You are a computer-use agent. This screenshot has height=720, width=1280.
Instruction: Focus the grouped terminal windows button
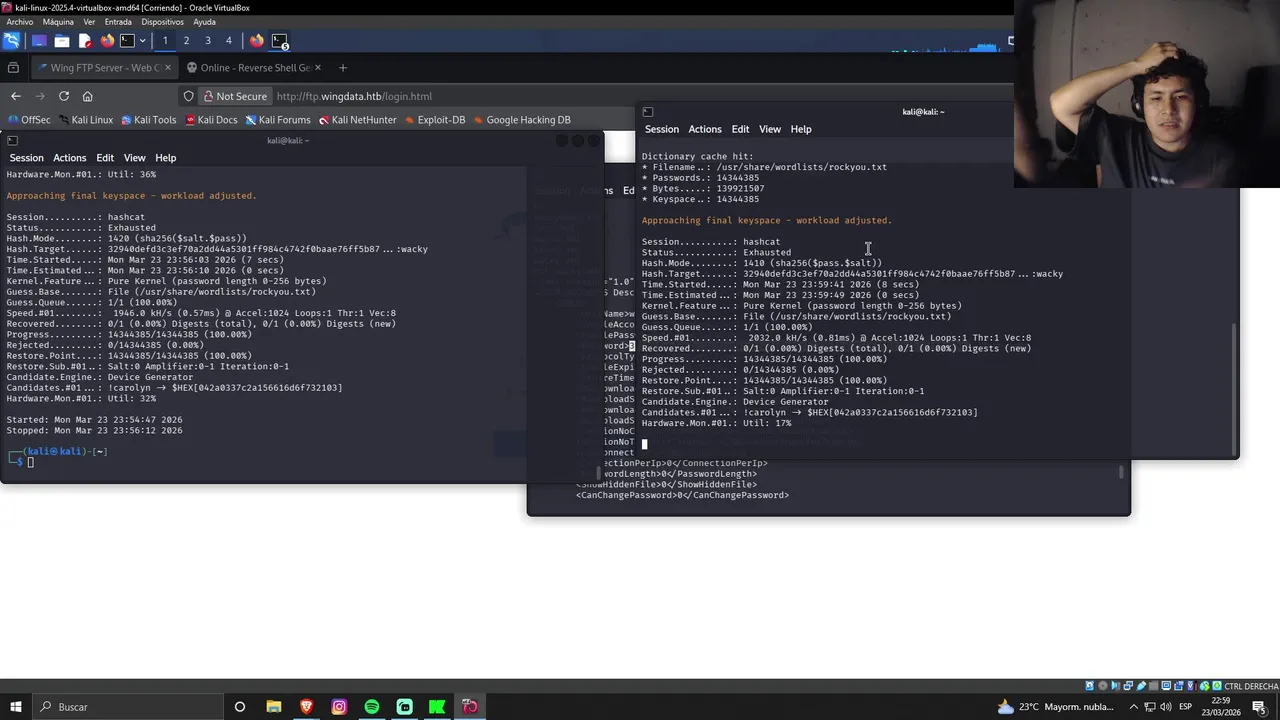click(x=280, y=41)
